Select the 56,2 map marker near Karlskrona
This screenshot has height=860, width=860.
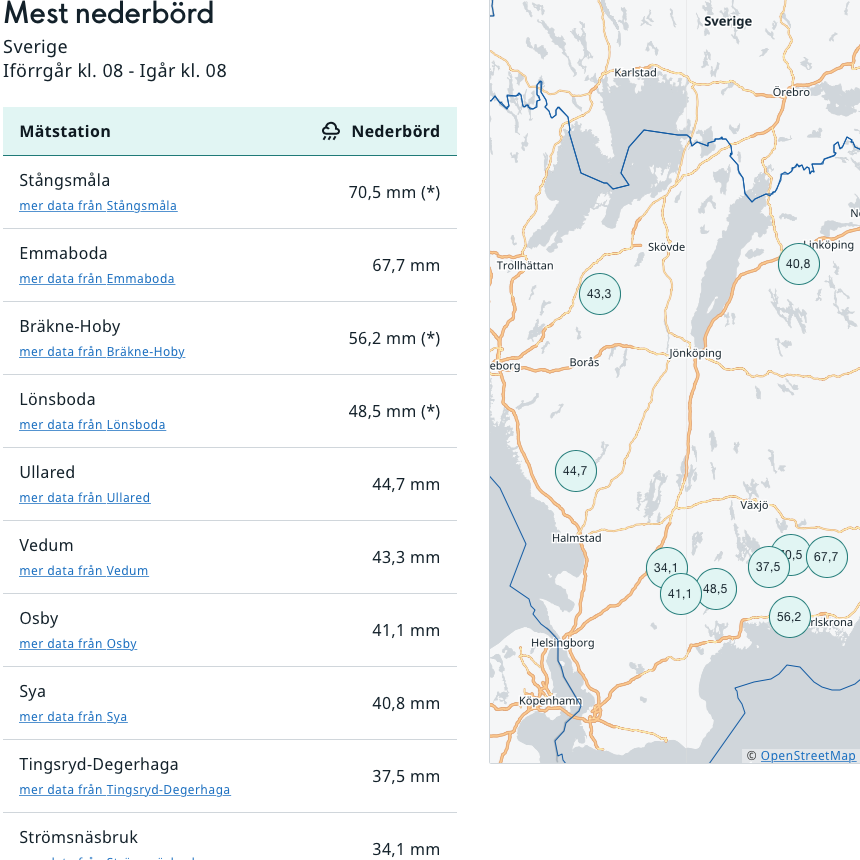(789, 617)
